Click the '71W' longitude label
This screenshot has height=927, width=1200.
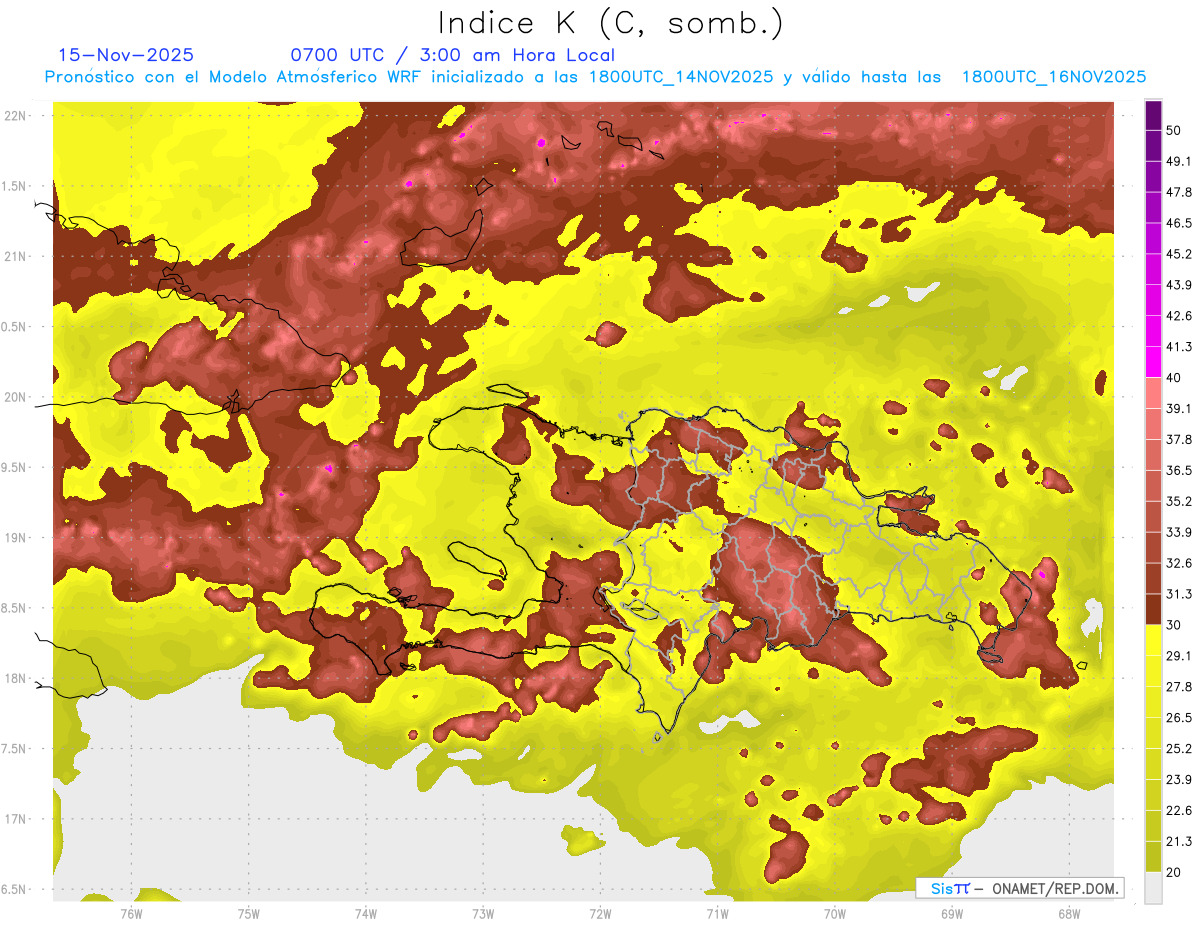tap(718, 914)
